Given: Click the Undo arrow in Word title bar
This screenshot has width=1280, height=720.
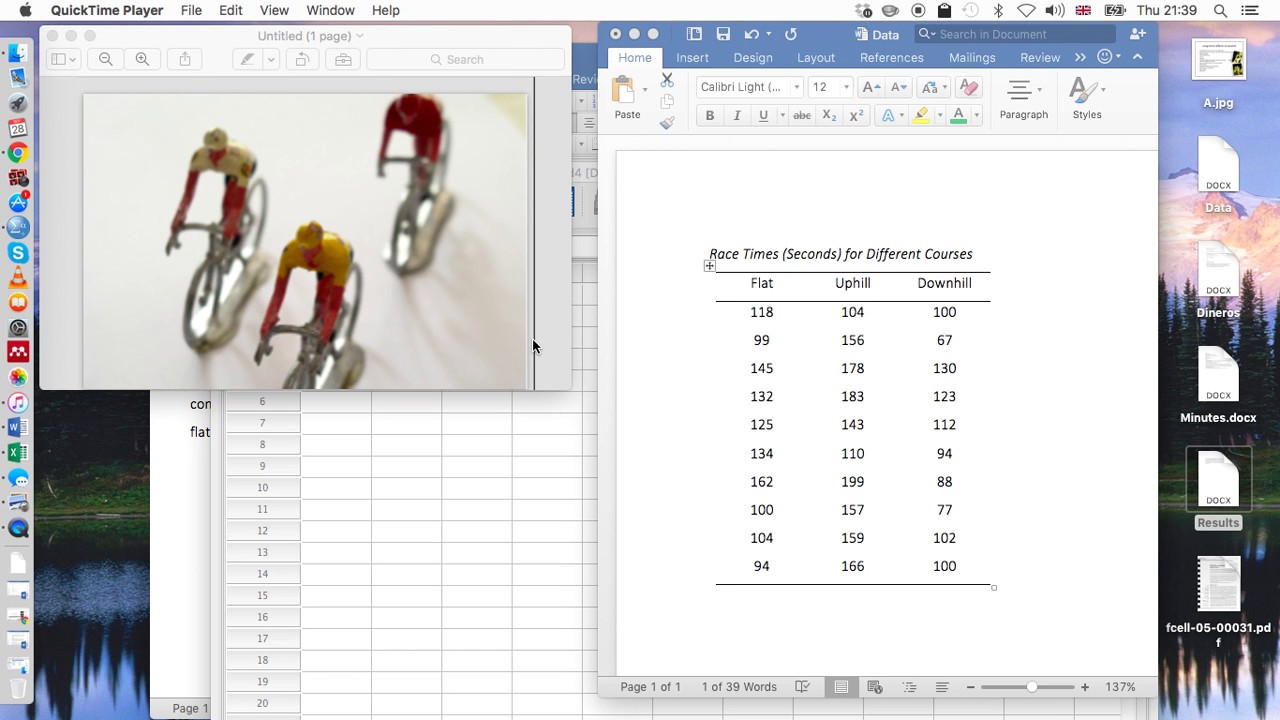Looking at the screenshot, I should pyautogui.click(x=751, y=34).
